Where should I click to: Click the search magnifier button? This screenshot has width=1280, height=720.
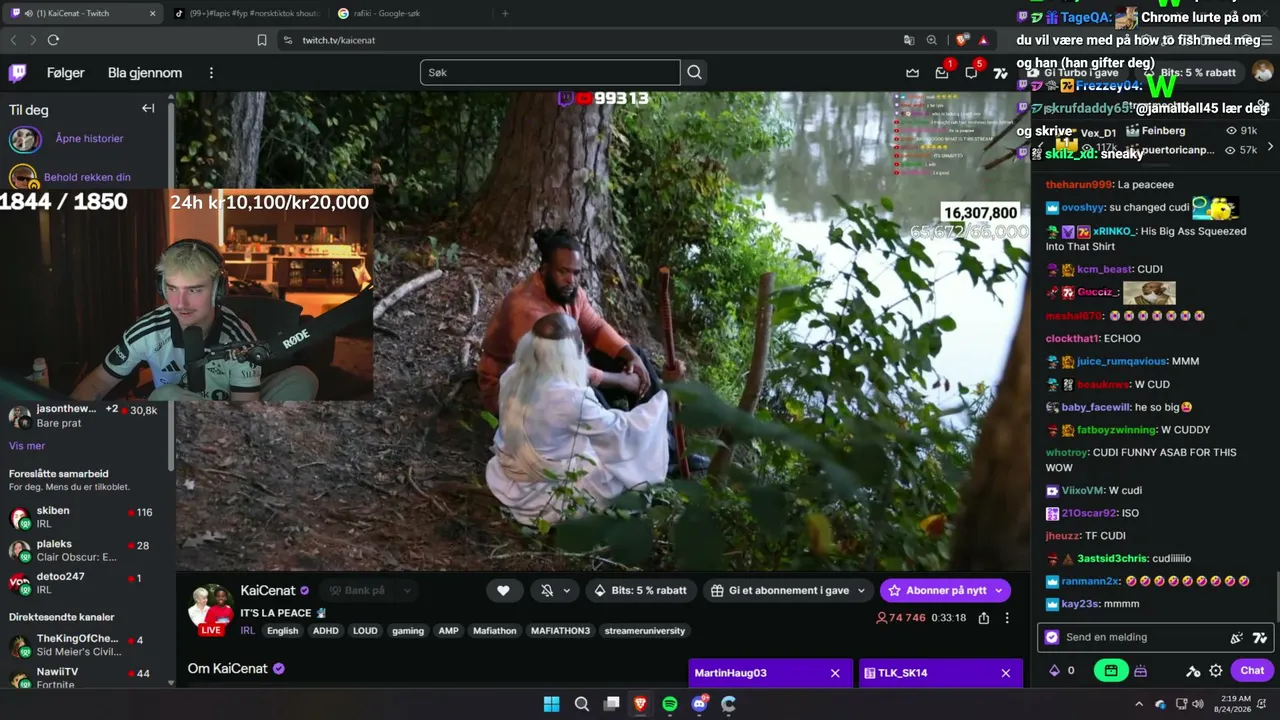[x=695, y=72]
